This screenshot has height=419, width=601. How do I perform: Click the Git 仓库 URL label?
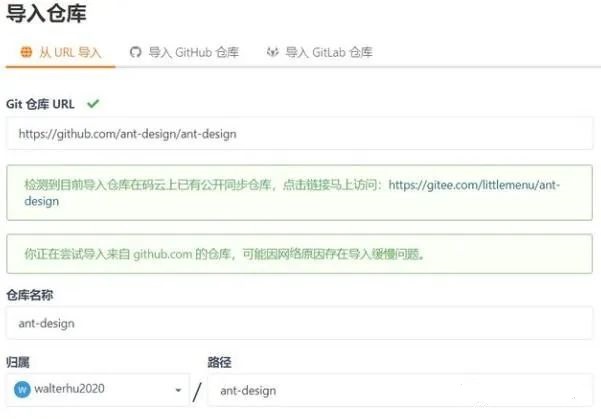point(40,104)
